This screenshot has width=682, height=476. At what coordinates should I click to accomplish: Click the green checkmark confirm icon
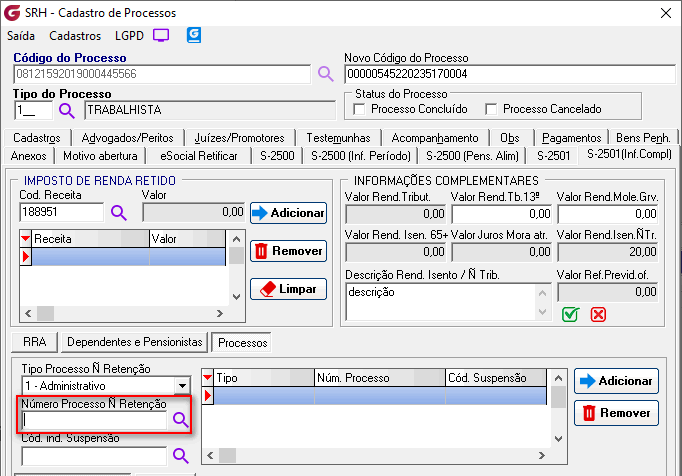(x=570, y=314)
